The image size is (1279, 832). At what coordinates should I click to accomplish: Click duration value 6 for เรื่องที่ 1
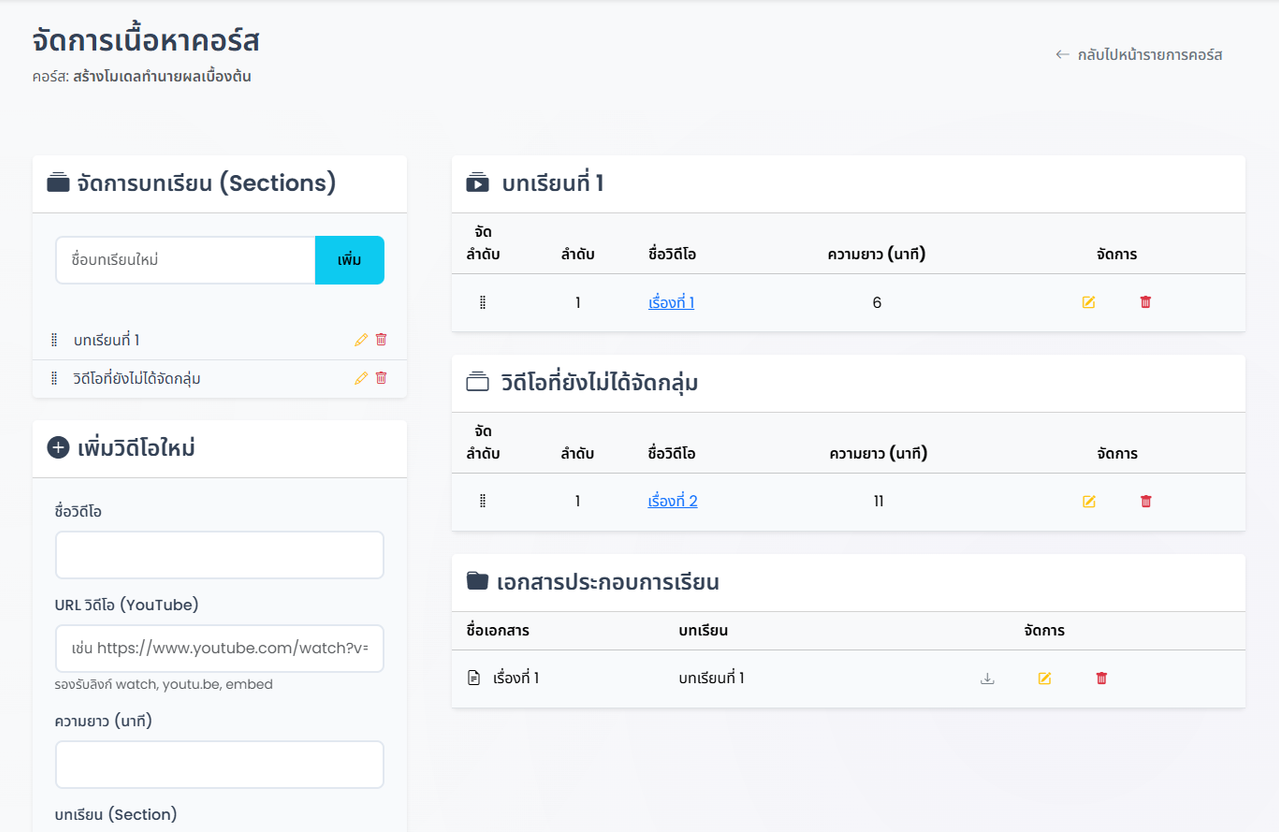877,302
